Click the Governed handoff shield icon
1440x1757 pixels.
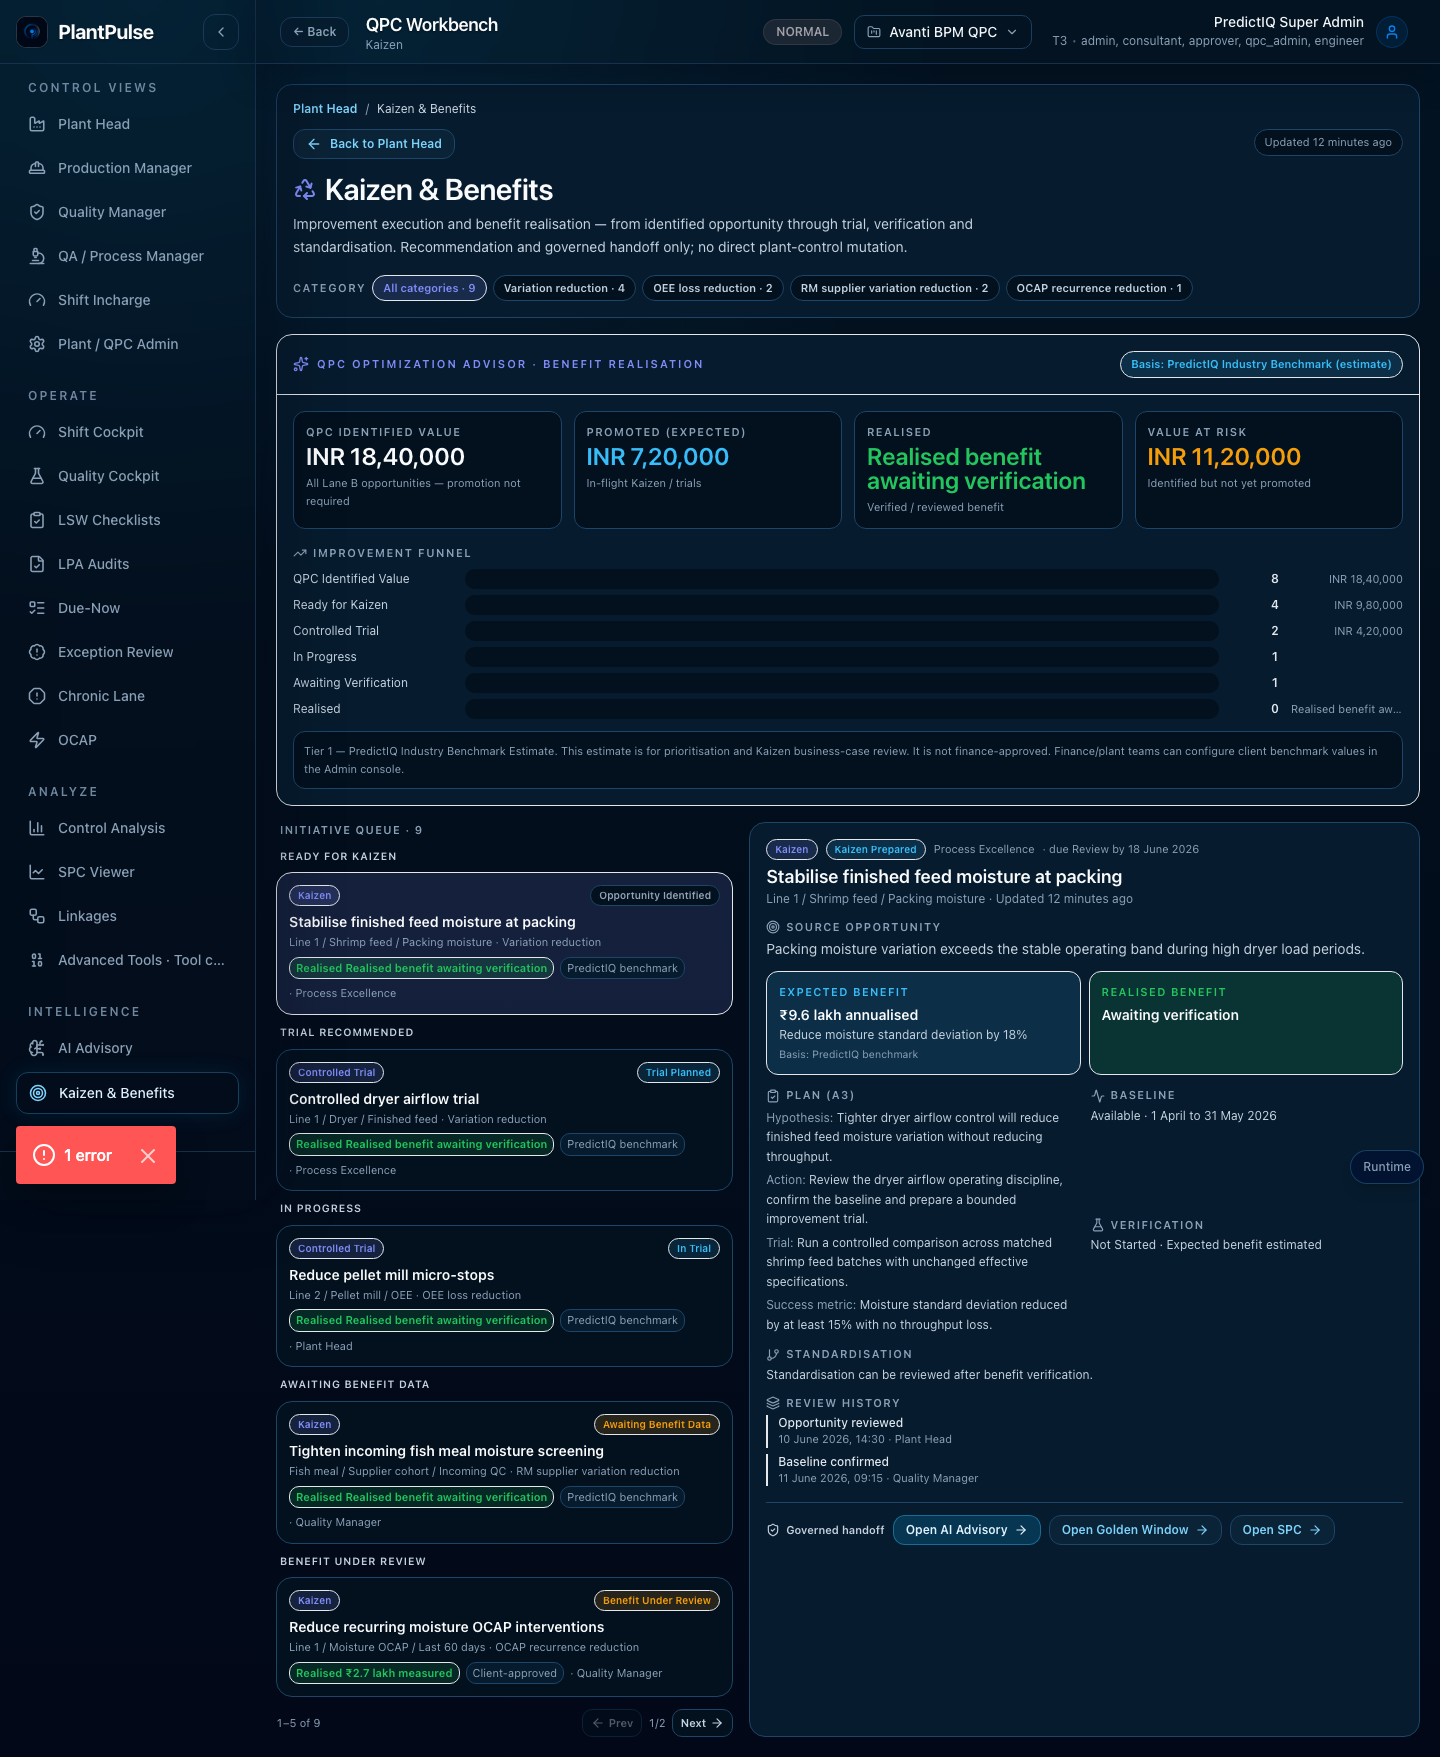click(773, 1530)
